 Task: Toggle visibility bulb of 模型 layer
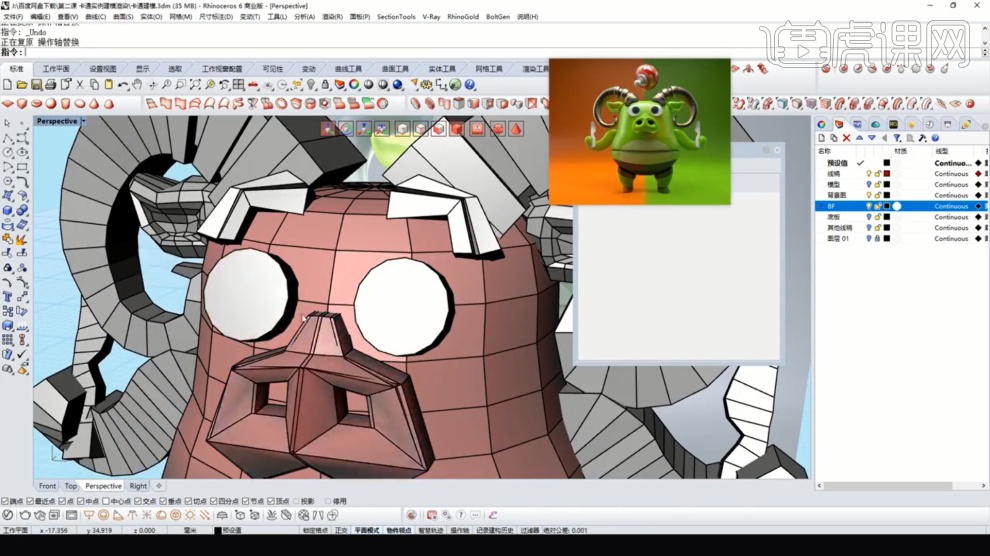[x=869, y=184]
